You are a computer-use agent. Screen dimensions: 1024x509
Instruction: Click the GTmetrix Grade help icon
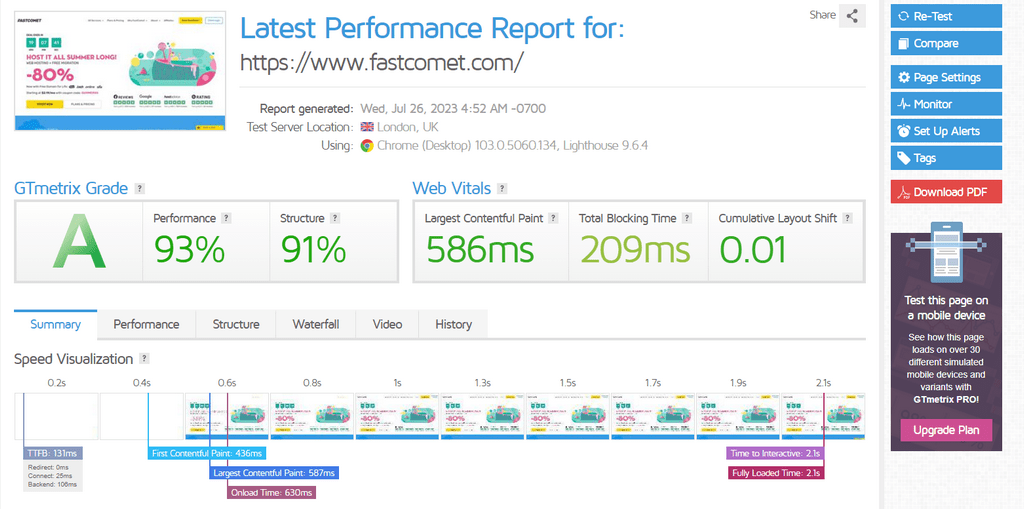coord(139,188)
